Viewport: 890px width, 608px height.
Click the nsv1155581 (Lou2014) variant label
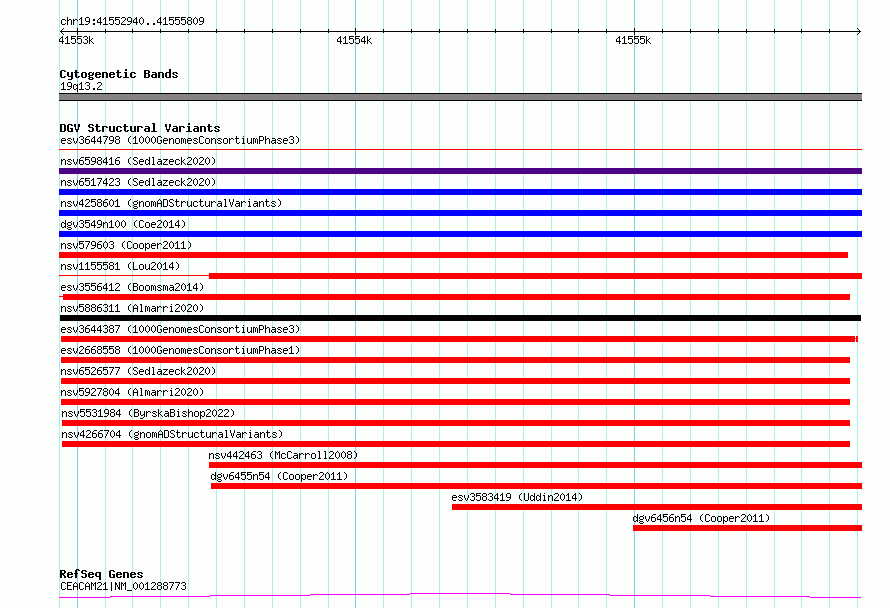pyautogui.click(x=120, y=266)
